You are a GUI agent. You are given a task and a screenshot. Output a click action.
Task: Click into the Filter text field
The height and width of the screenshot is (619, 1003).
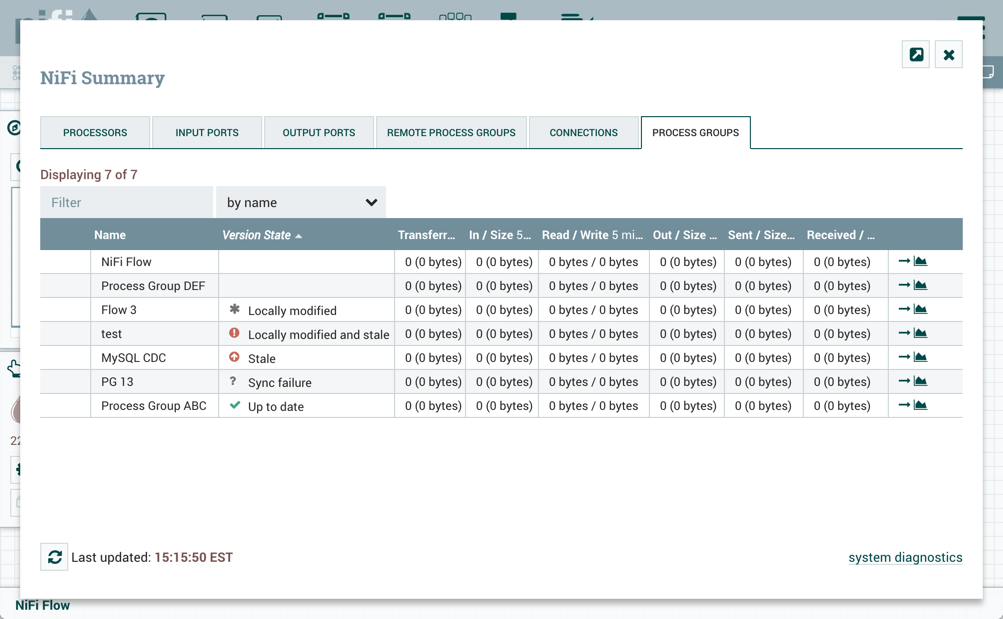point(126,203)
